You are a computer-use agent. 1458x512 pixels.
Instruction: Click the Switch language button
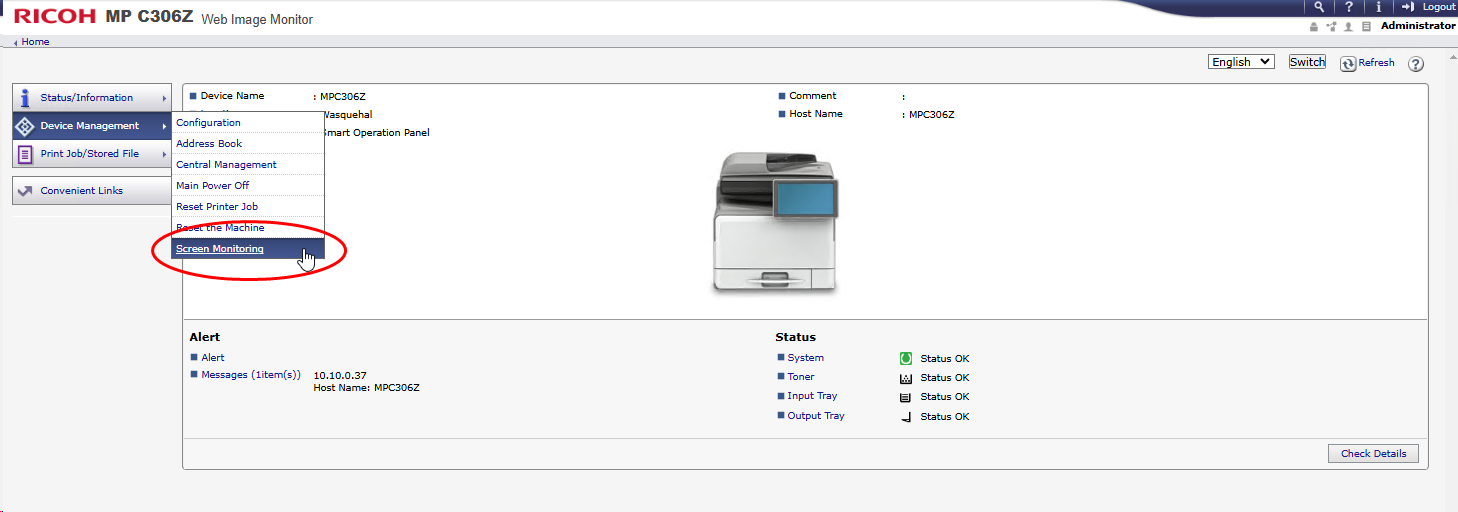(x=1307, y=62)
